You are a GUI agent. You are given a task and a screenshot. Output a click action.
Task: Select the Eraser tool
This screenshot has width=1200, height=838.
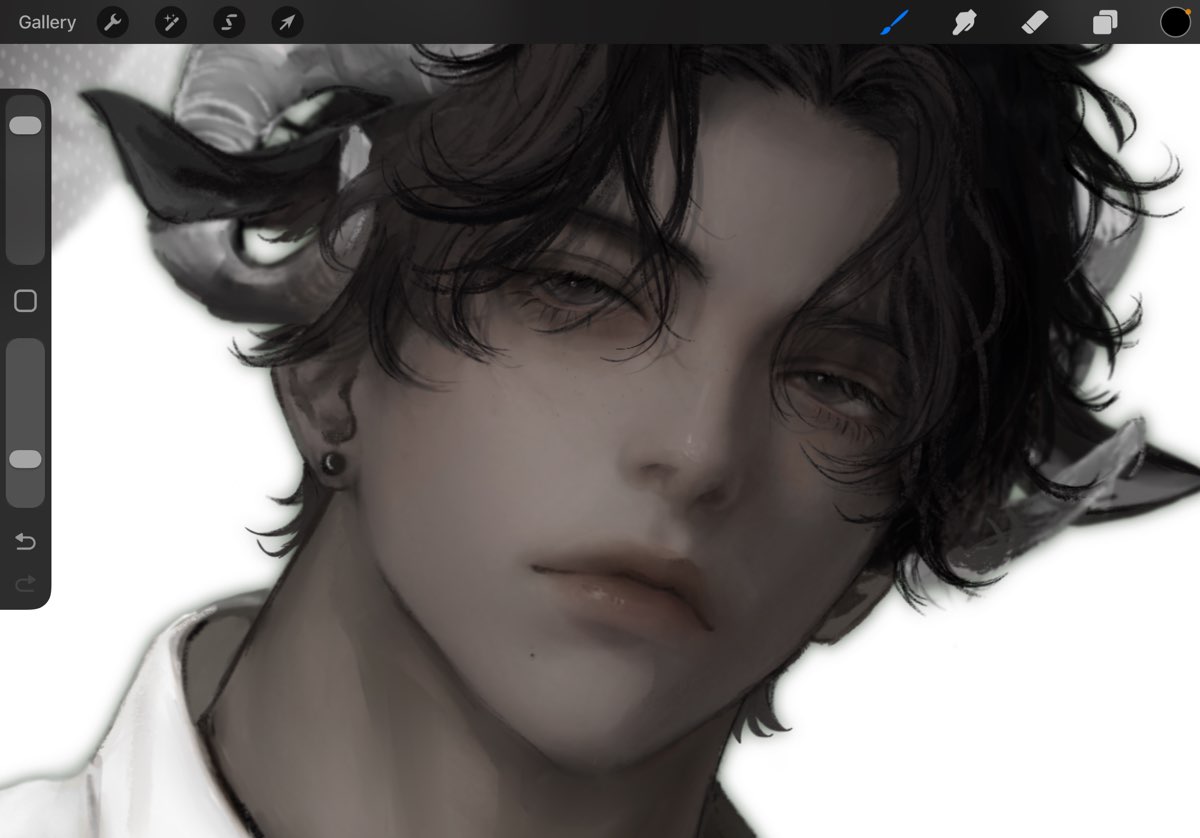click(1035, 22)
